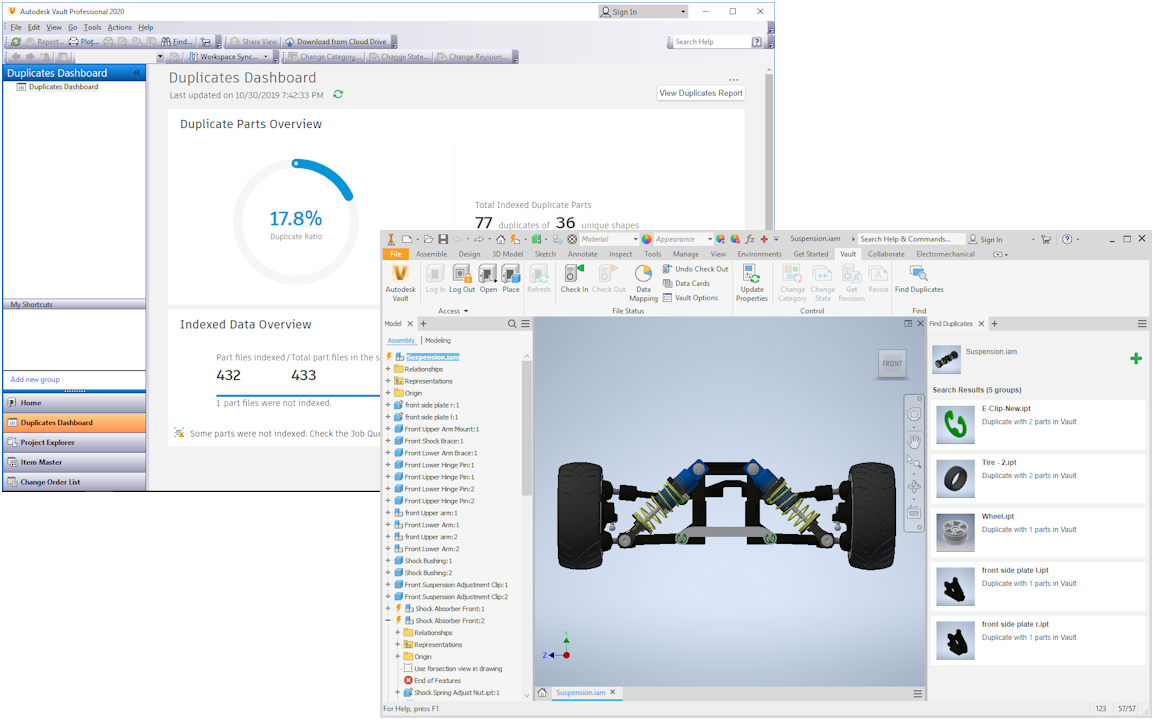The image size is (1153, 720).
Task: Expand Shock Absorber Front:1 node
Action: pyautogui.click(x=388, y=608)
